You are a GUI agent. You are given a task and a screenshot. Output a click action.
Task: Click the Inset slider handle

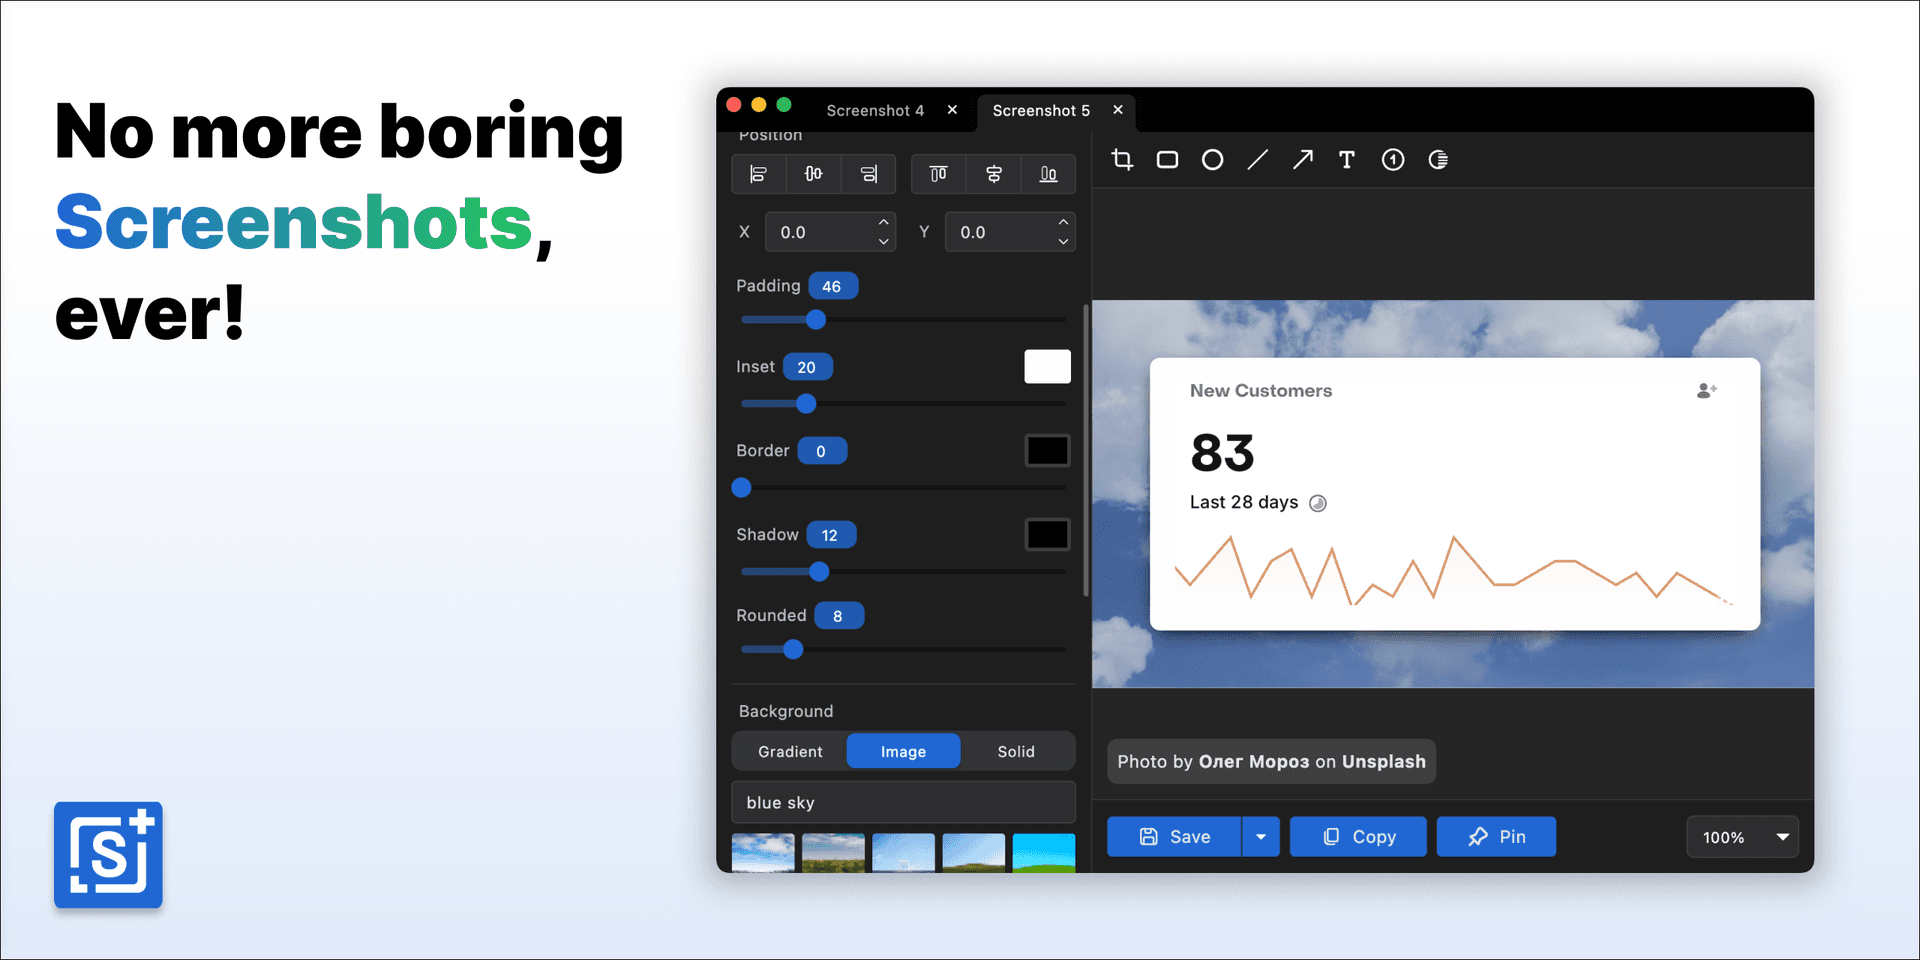[x=806, y=404]
